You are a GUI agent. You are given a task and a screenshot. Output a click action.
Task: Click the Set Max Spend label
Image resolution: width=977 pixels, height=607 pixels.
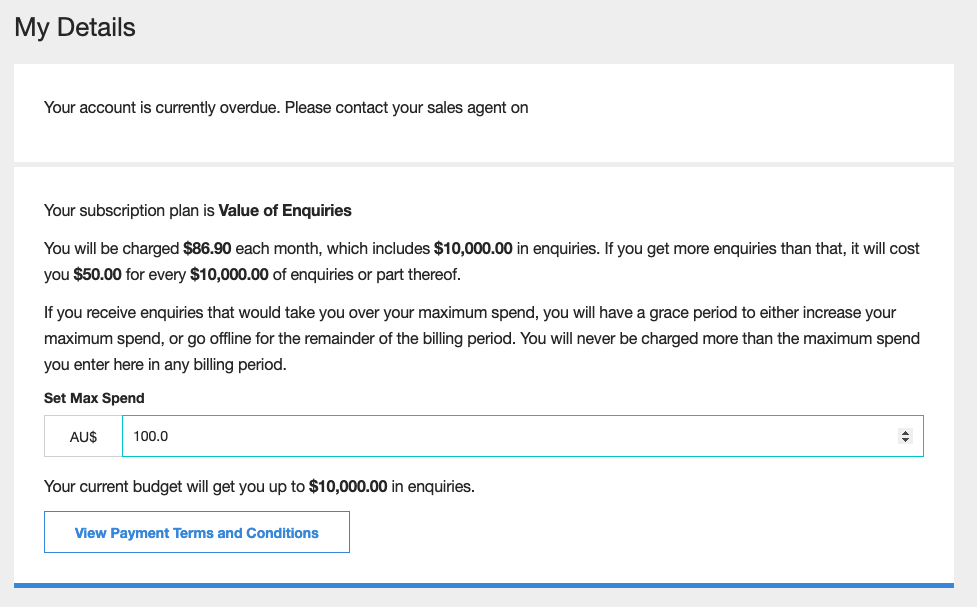coord(94,398)
